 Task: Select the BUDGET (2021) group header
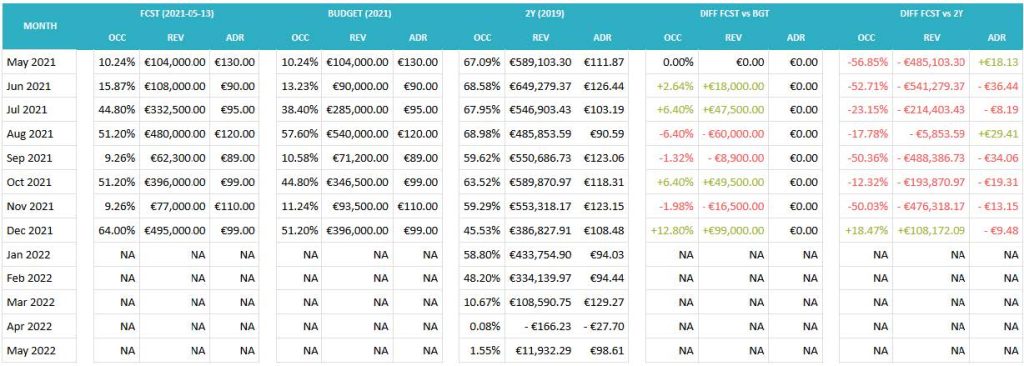(x=359, y=13)
